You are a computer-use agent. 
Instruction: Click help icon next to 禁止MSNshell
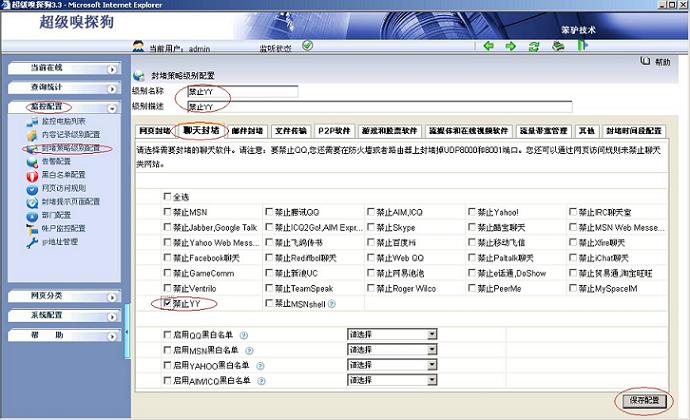coord(331,303)
